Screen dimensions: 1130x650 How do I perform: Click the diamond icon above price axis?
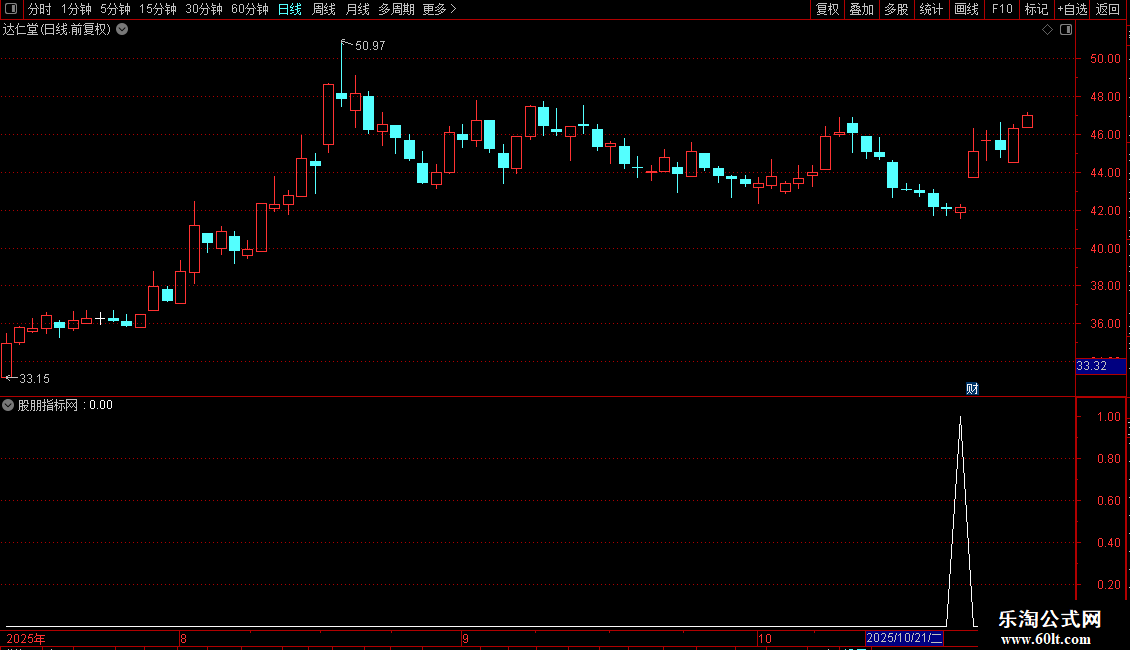[x=1047, y=30]
